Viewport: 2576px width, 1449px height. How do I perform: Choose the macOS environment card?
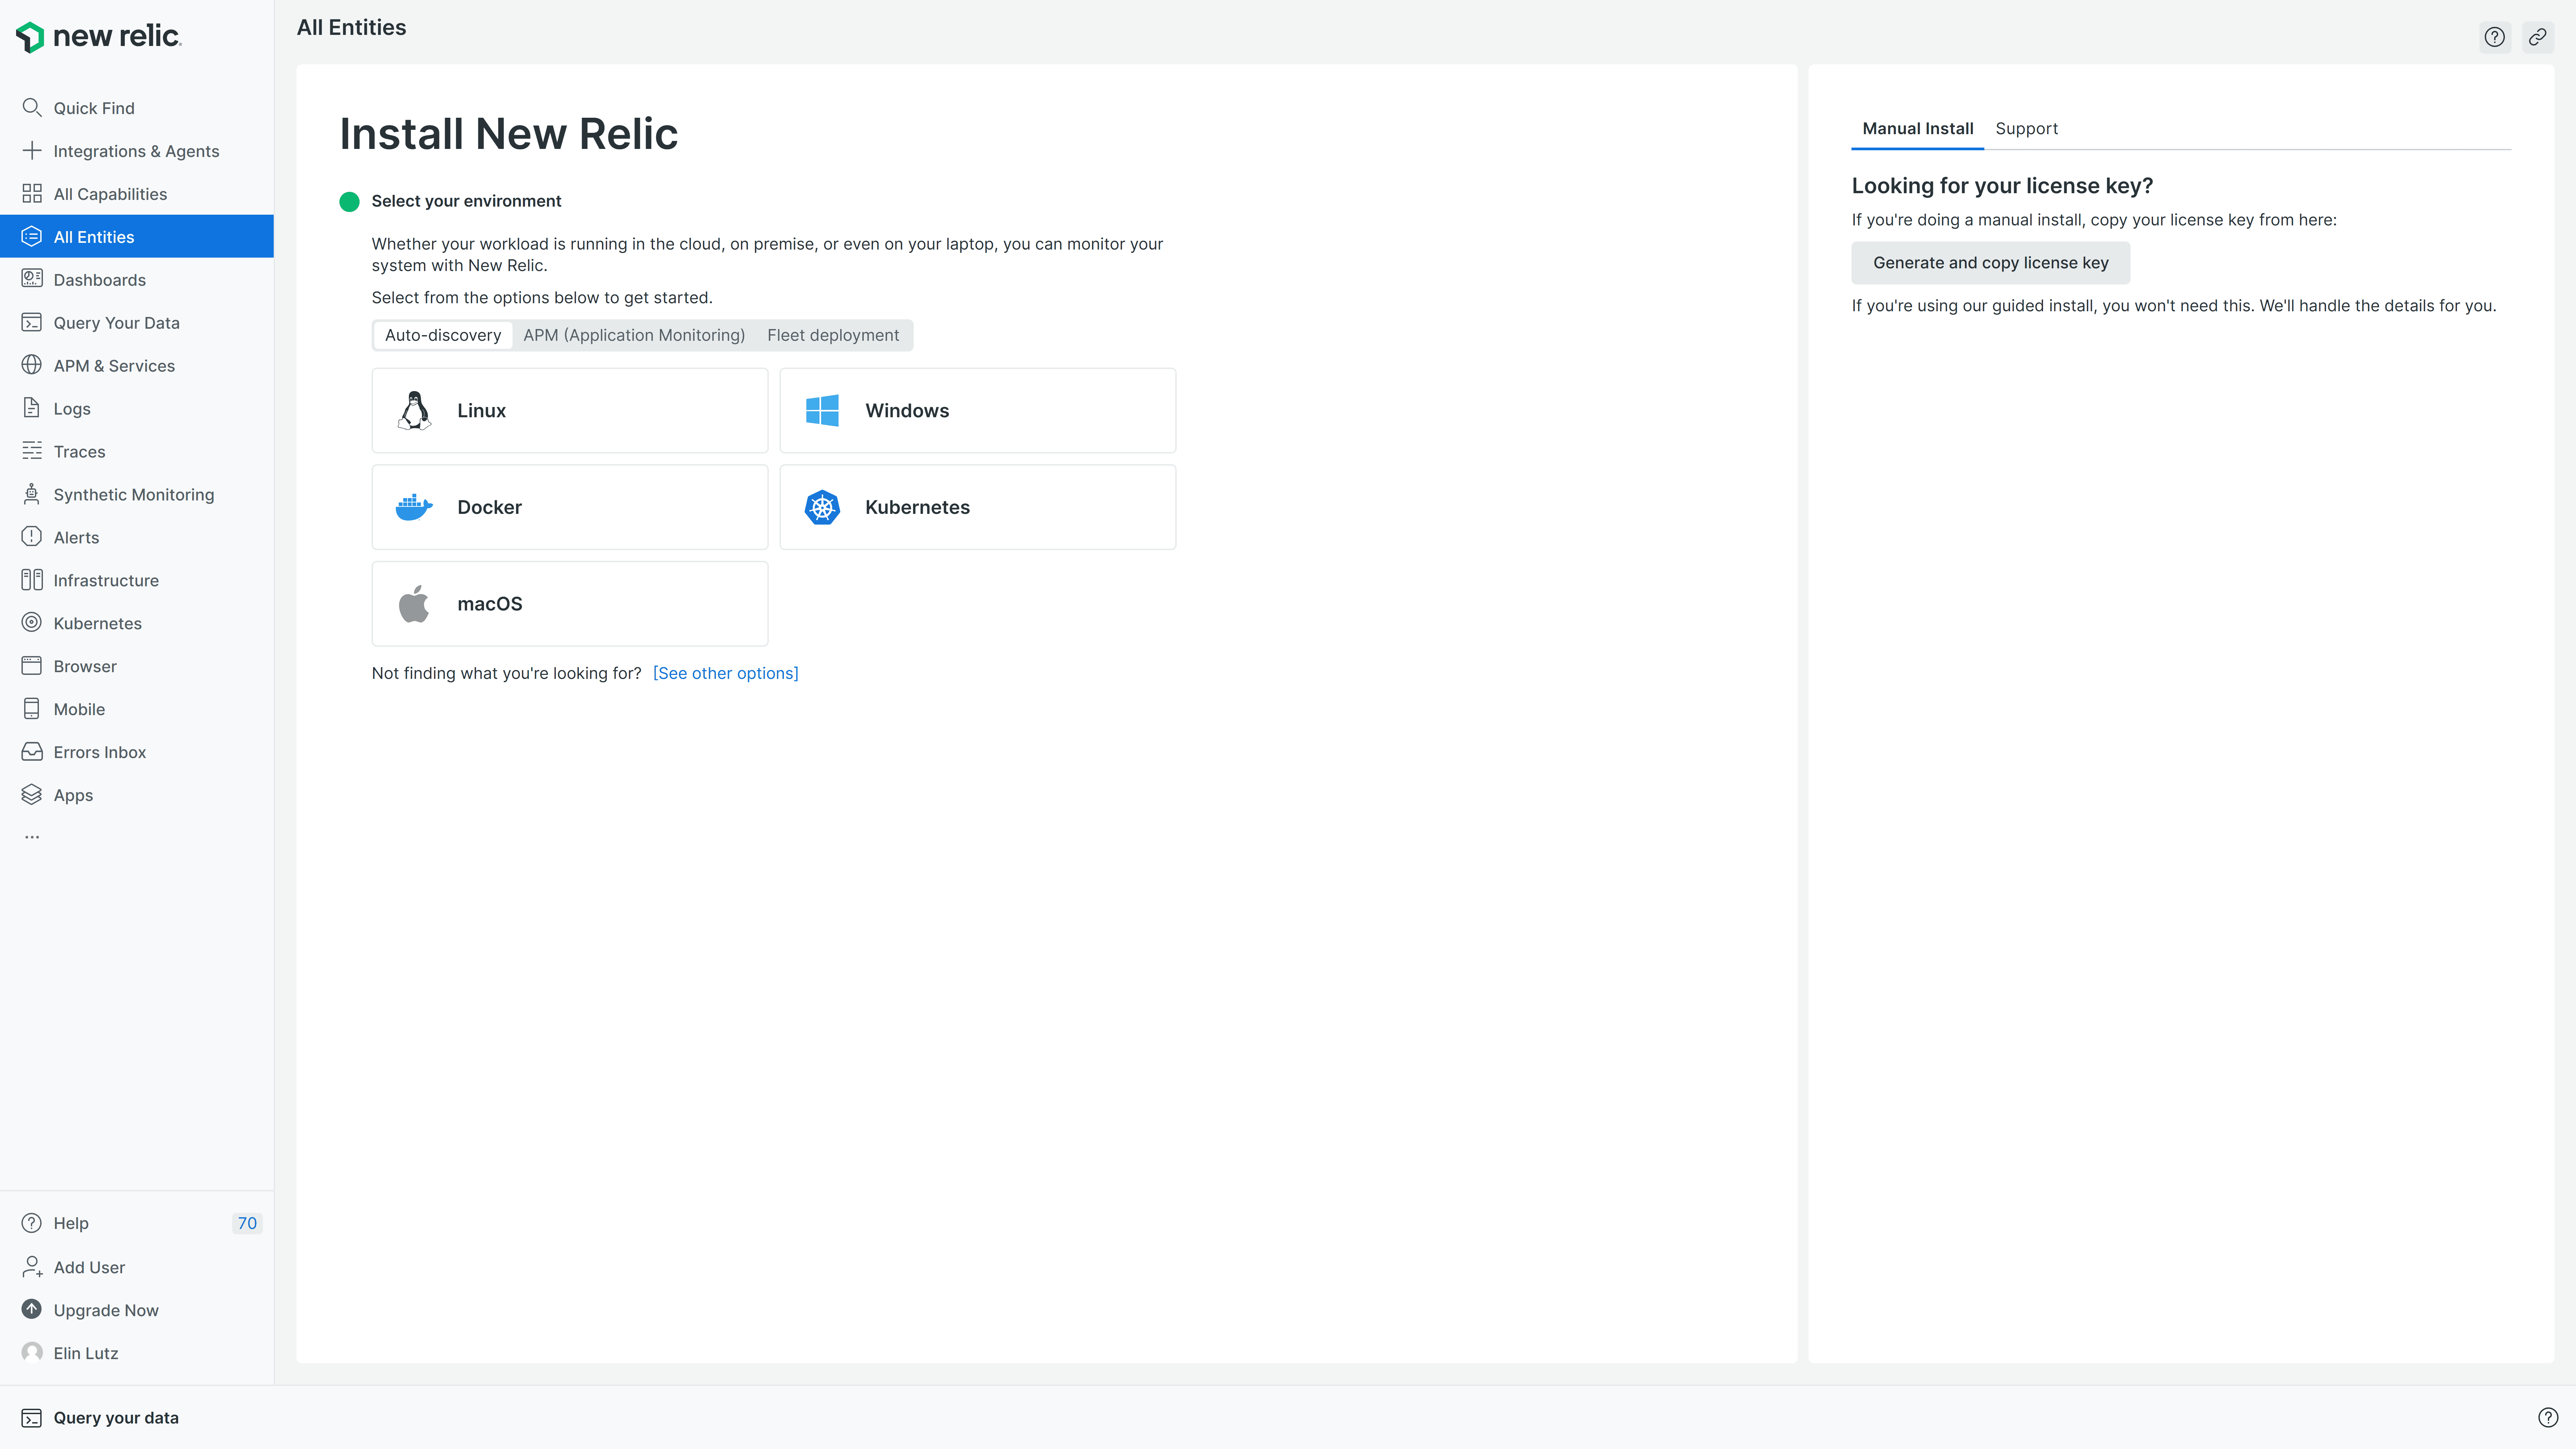click(570, 604)
